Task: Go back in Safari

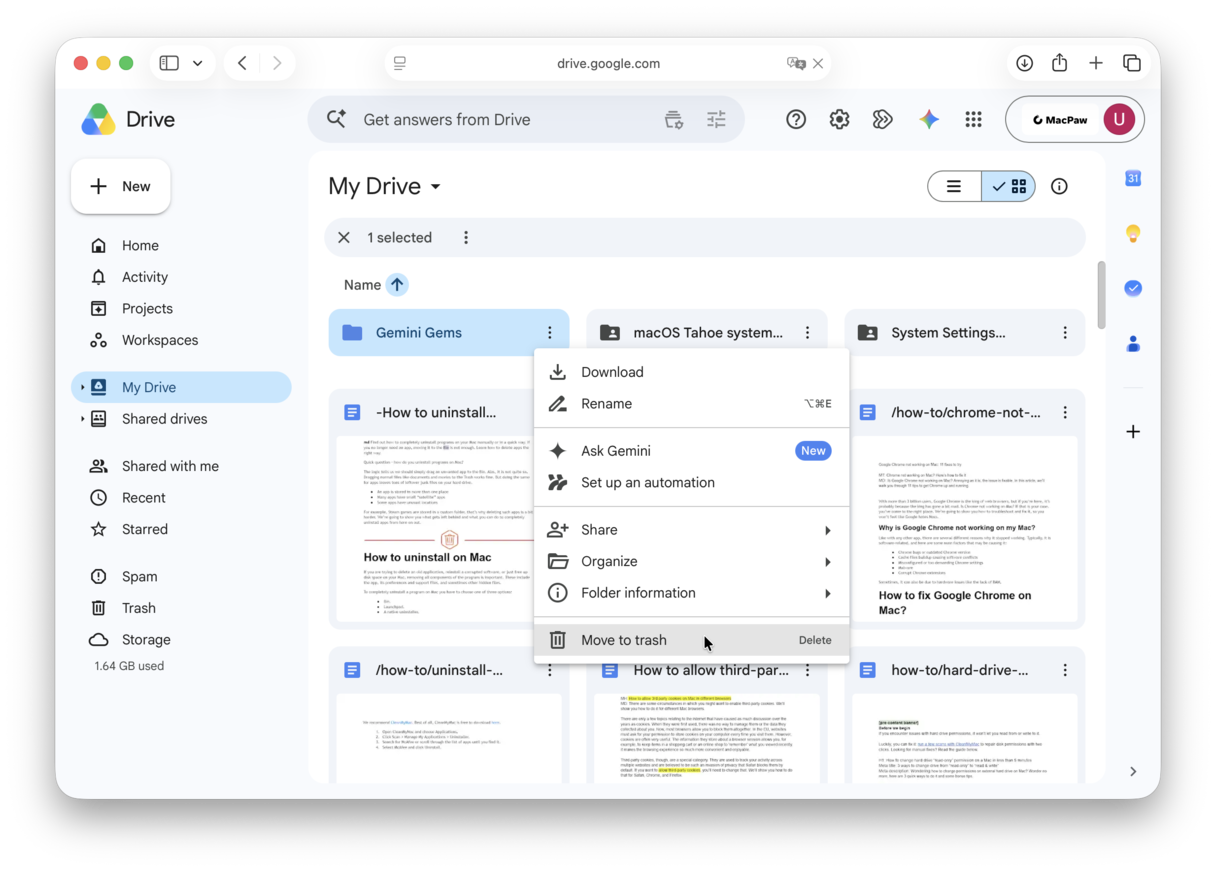Action: point(242,63)
